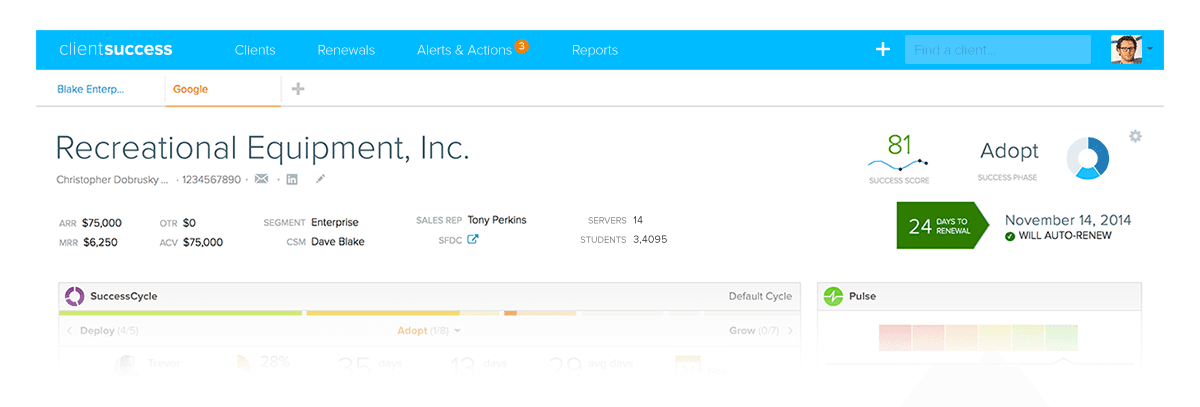Click the 24 days to renewal badge
1200x407 pixels.
pos(942,226)
